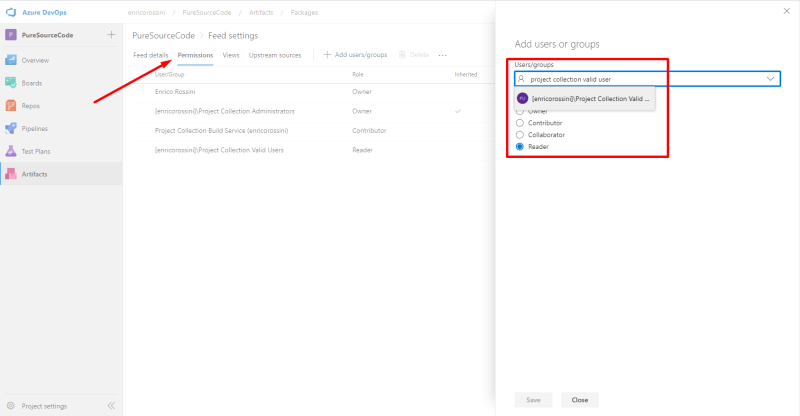Click the Azure DevOps title text
This screenshot has width=800, height=416.
[44, 12]
